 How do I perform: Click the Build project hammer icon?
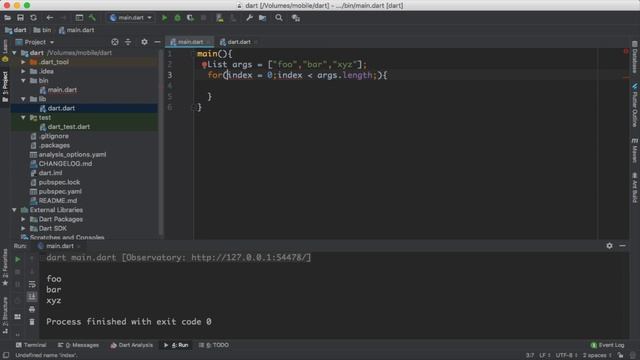point(93,18)
